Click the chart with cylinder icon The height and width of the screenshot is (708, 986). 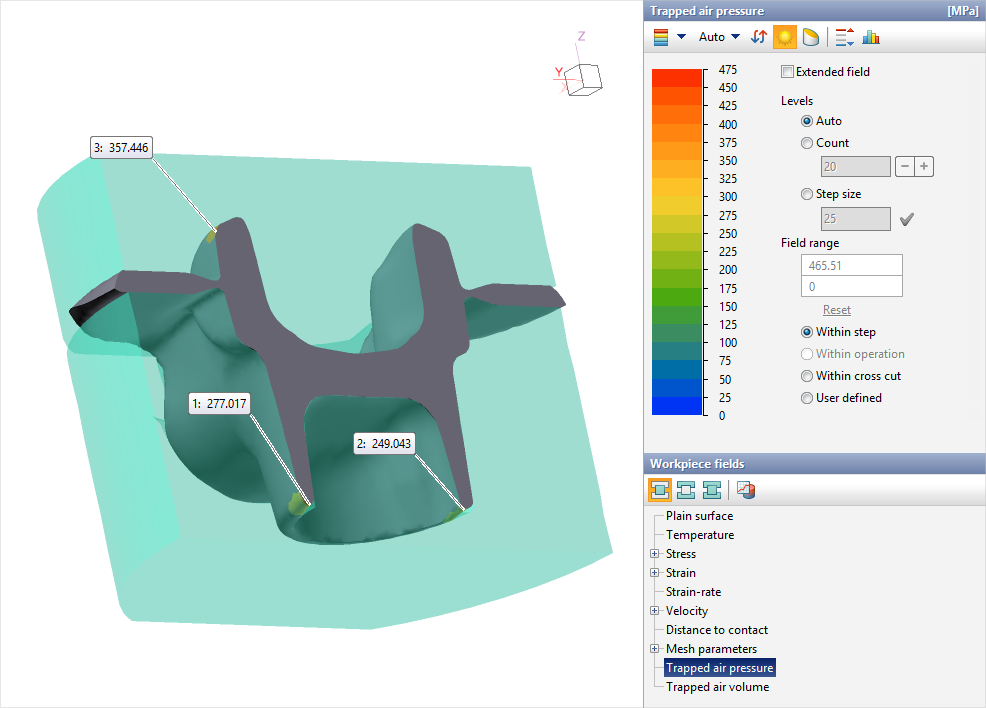coord(746,489)
